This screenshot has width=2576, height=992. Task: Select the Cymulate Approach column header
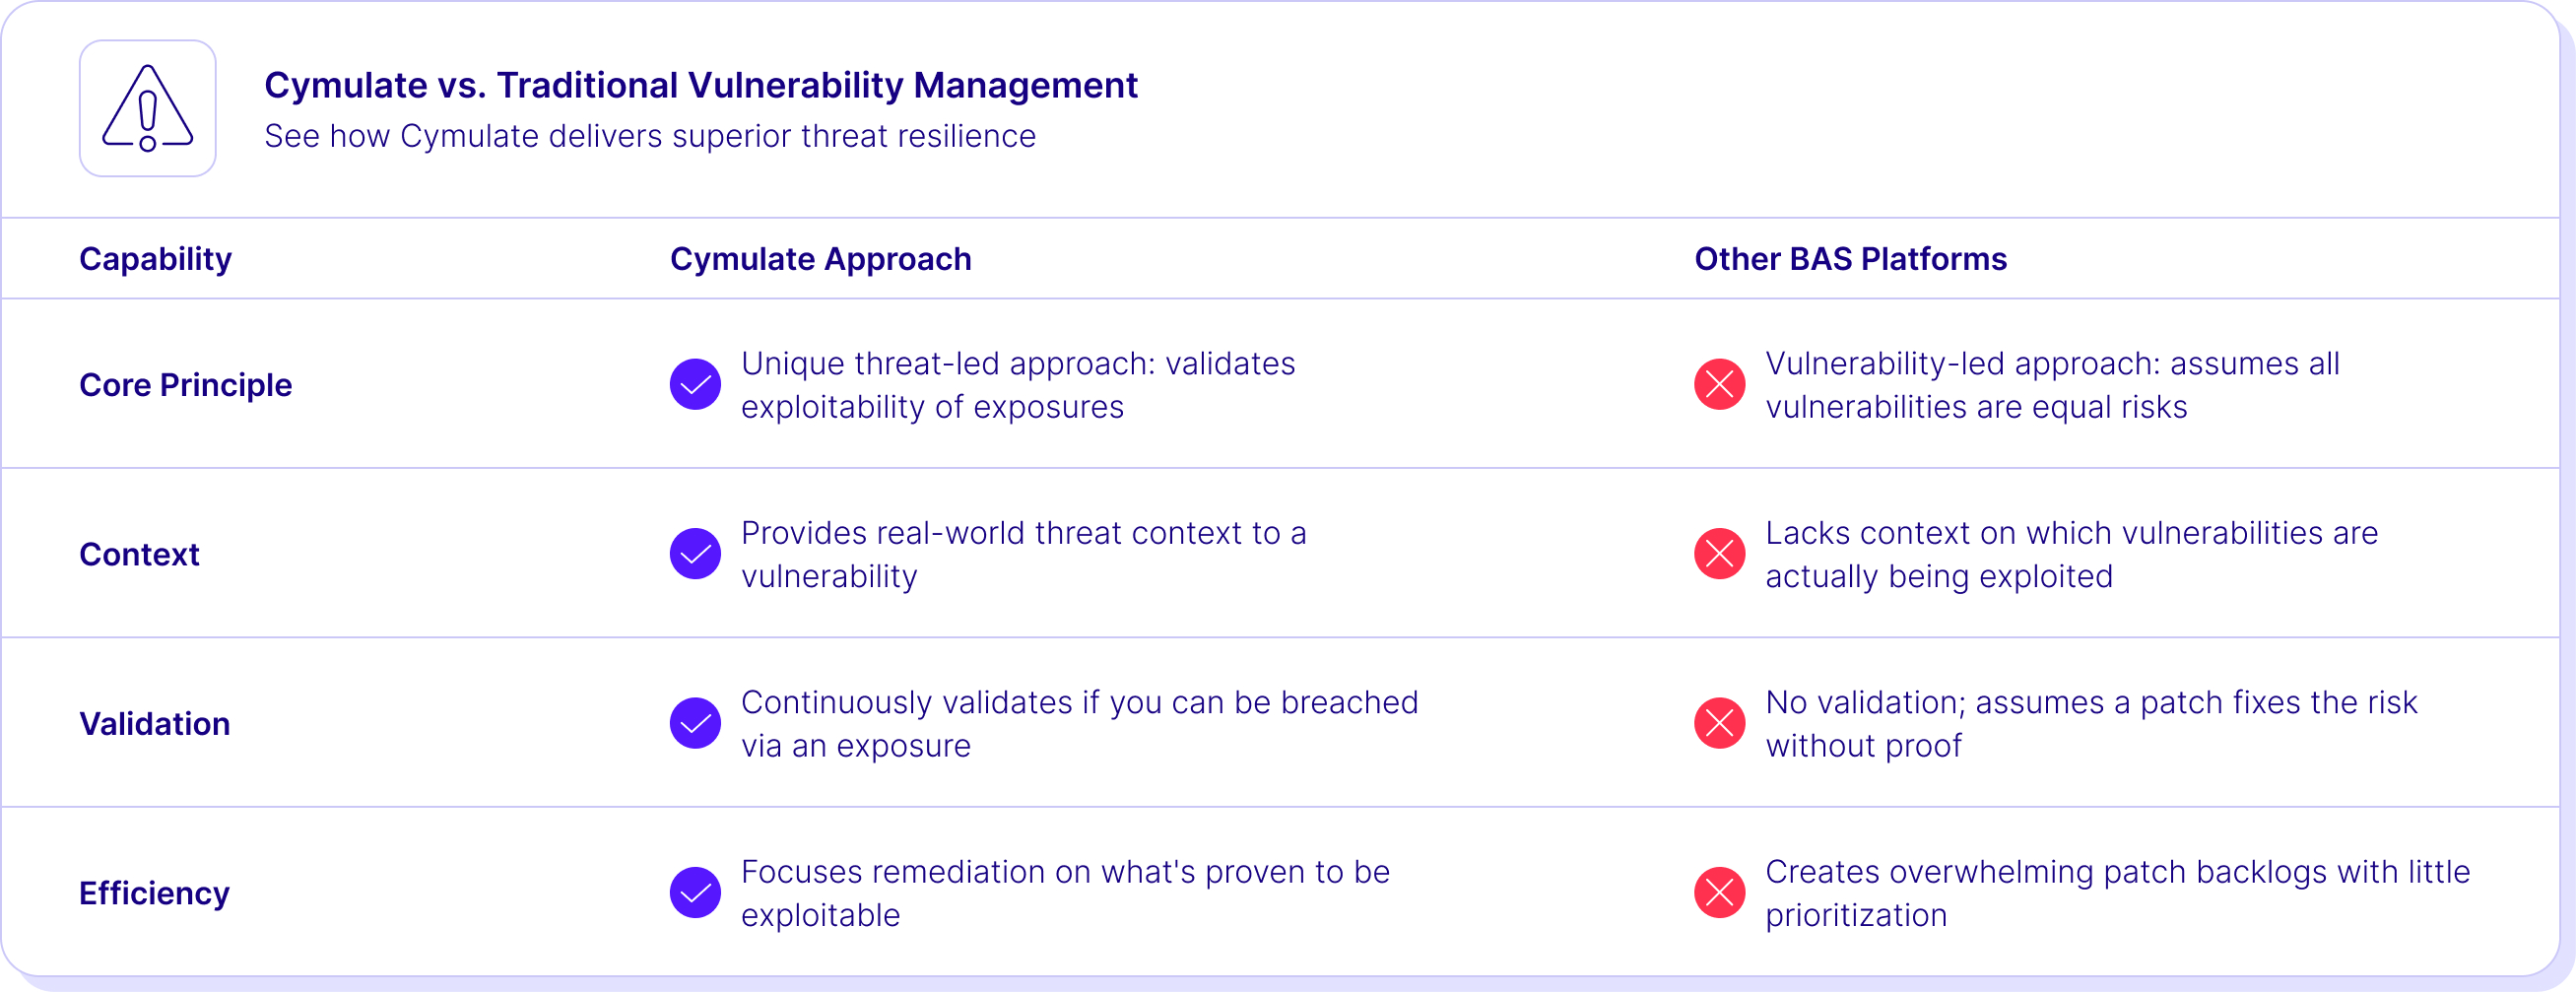tap(820, 259)
